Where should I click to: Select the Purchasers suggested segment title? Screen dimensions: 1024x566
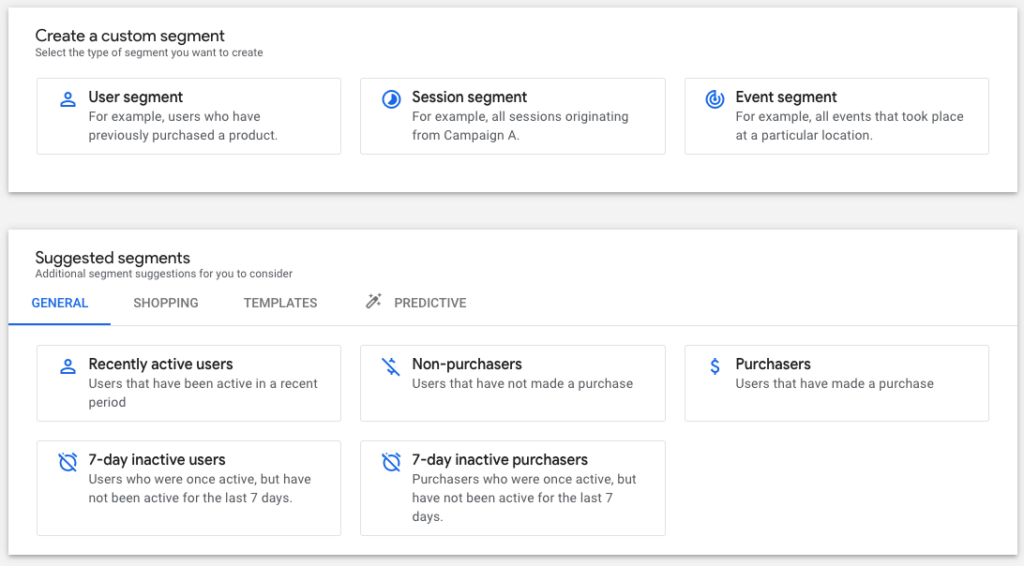(x=773, y=364)
